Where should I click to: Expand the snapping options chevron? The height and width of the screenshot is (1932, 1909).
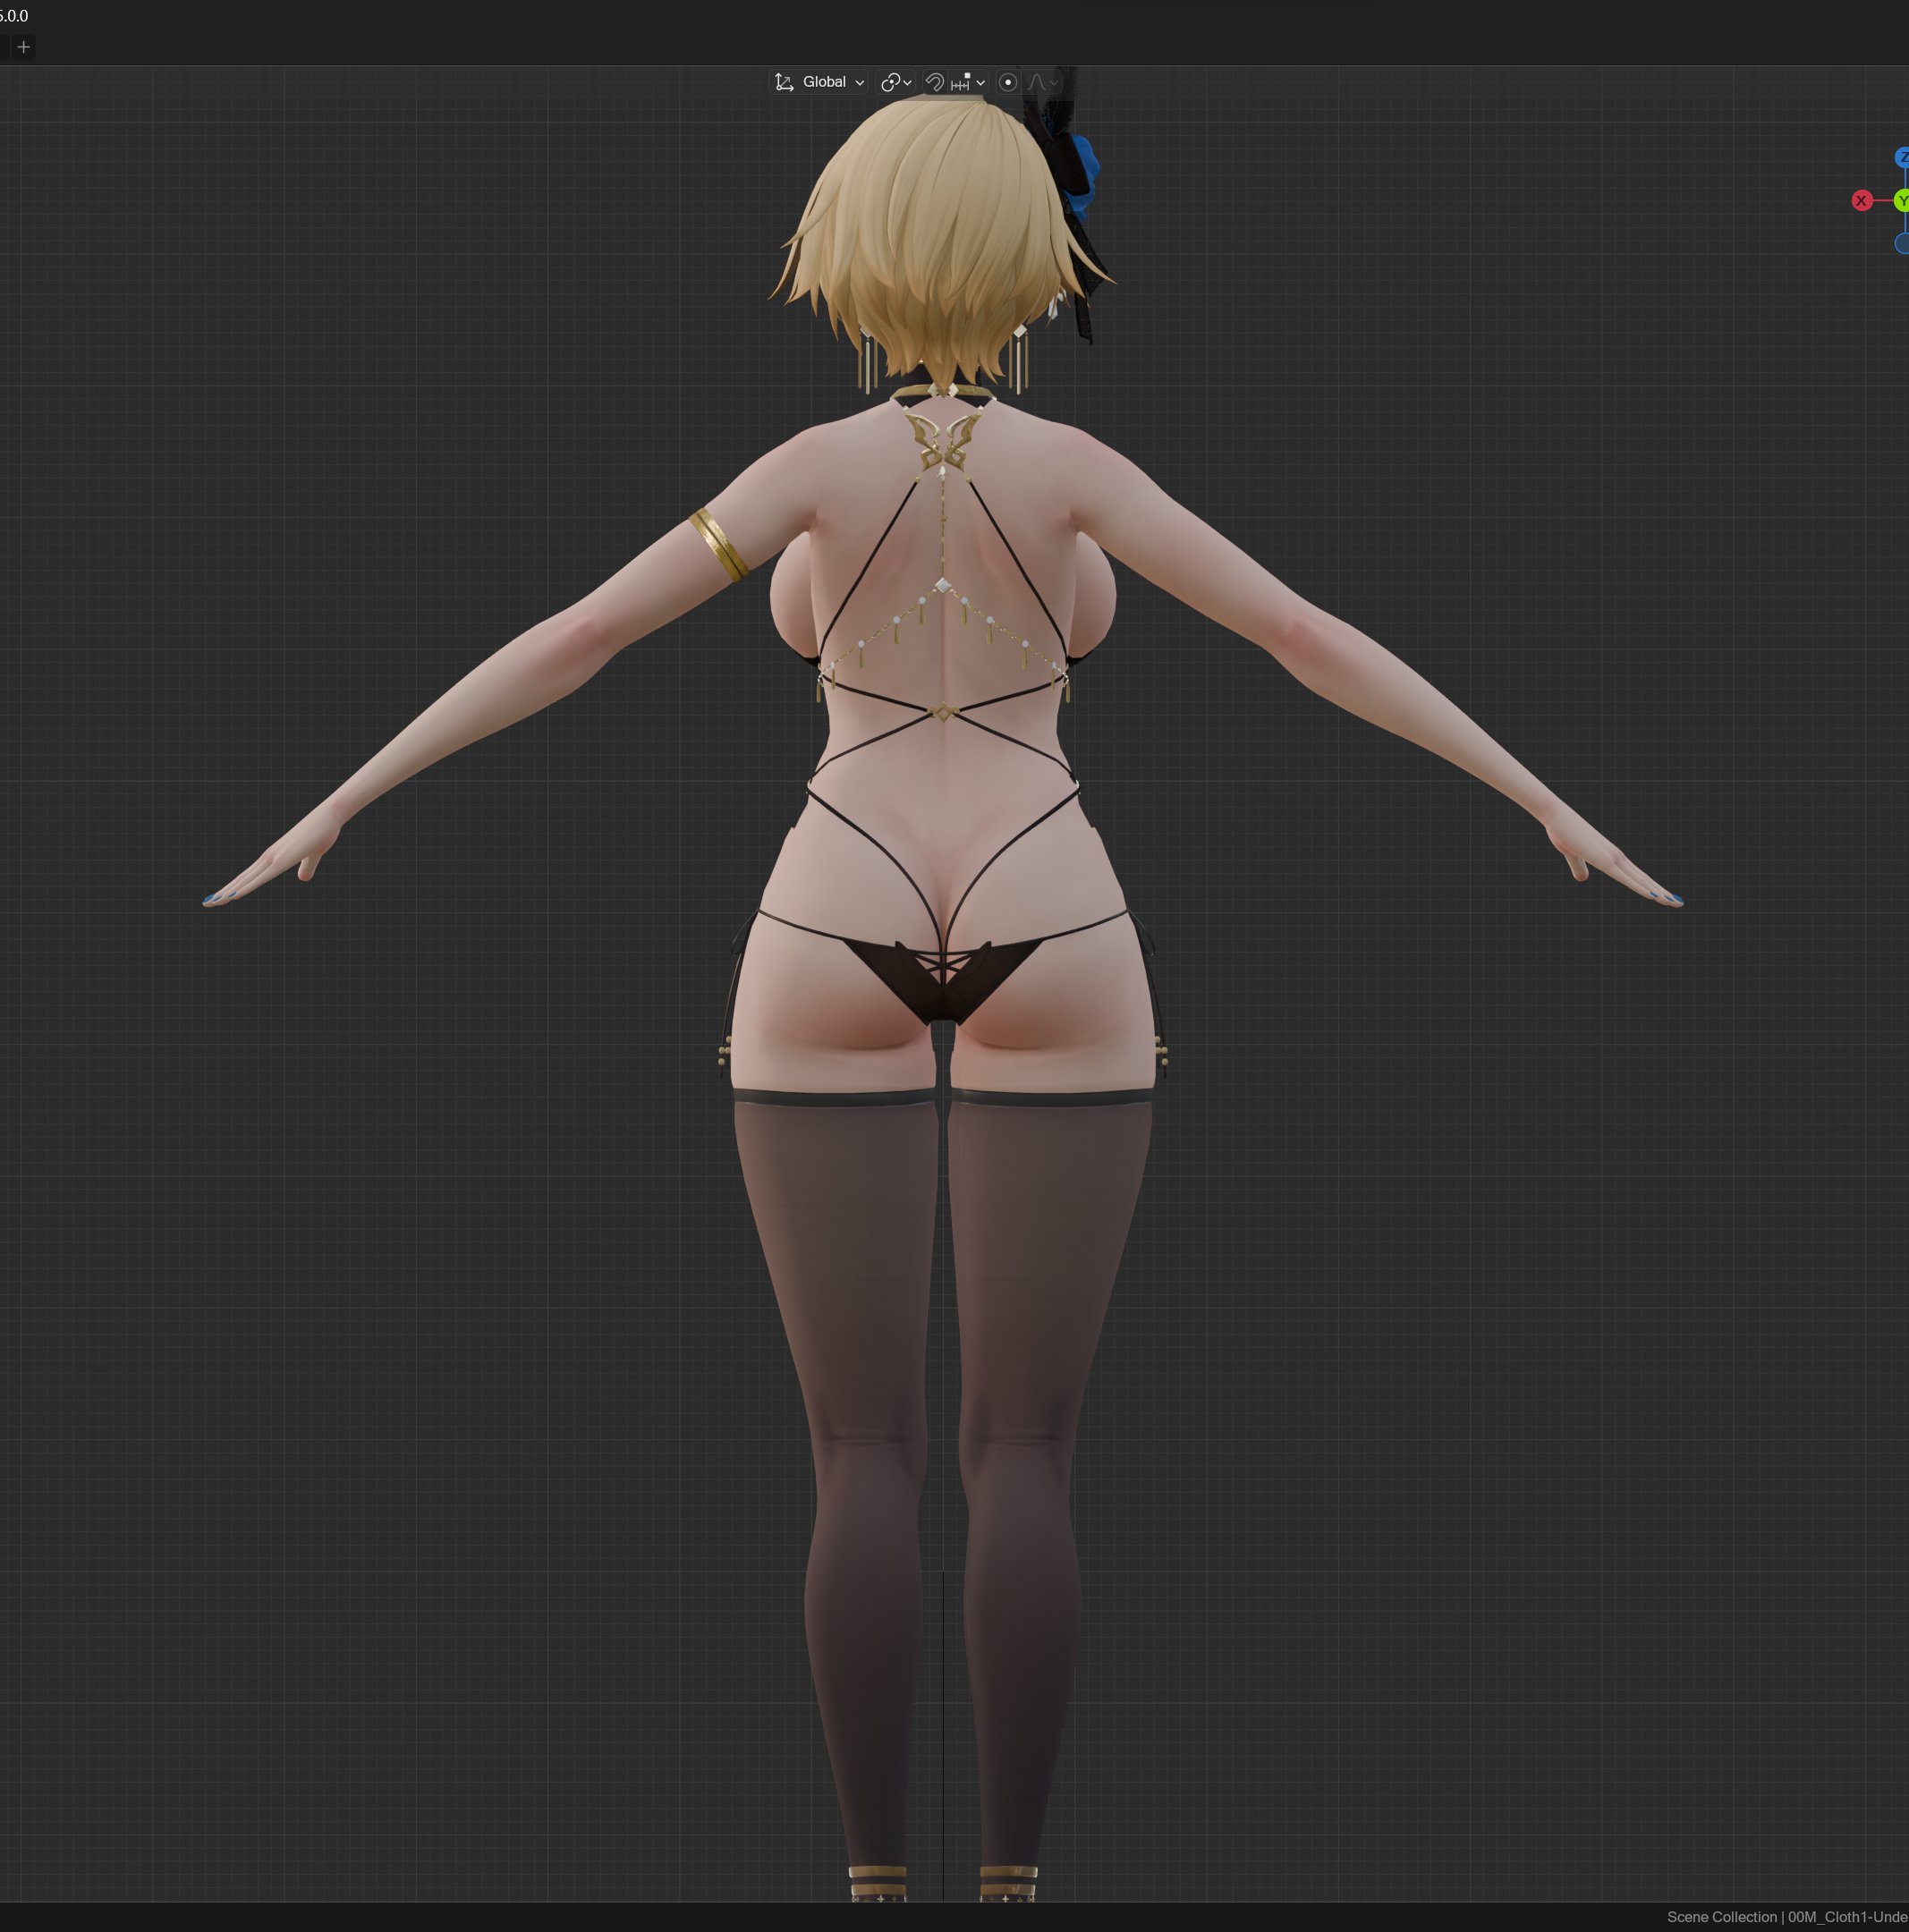[x=981, y=83]
